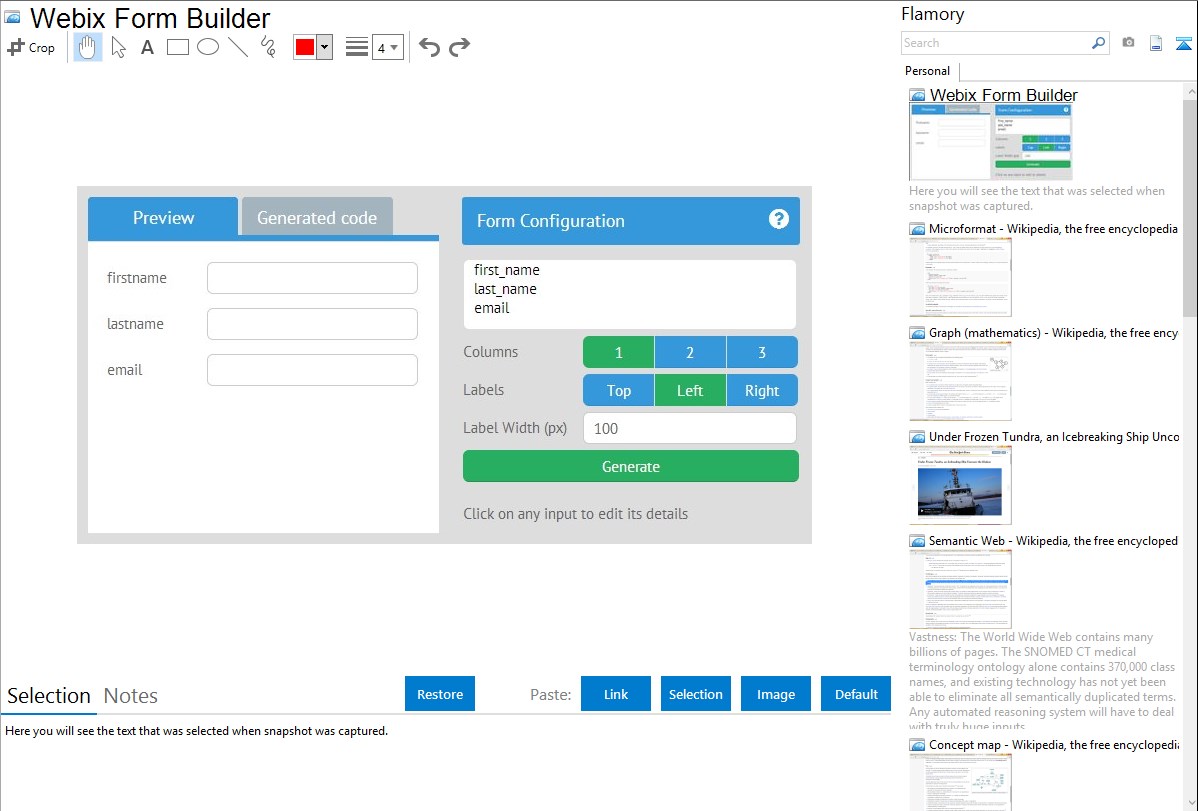Click the Flamory icon beside the page title

click(12, 18)
